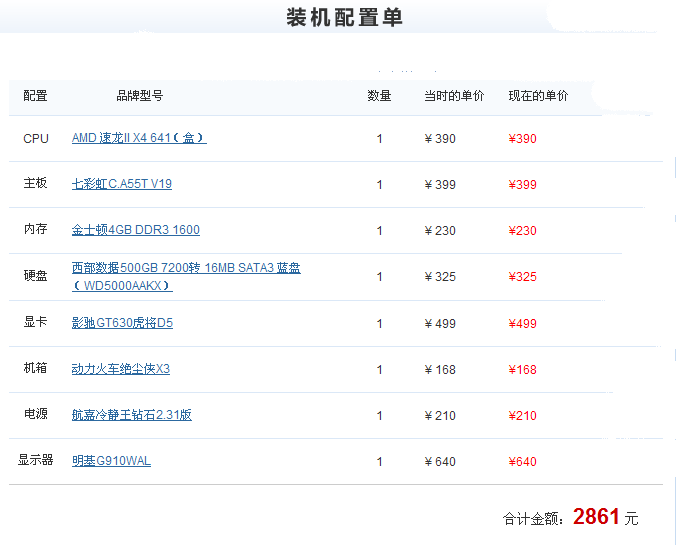This screenshot has height=545, width=686.
Task: Open the 西部数据500GB 7200转 hard disk link
Action: point(186,276)
